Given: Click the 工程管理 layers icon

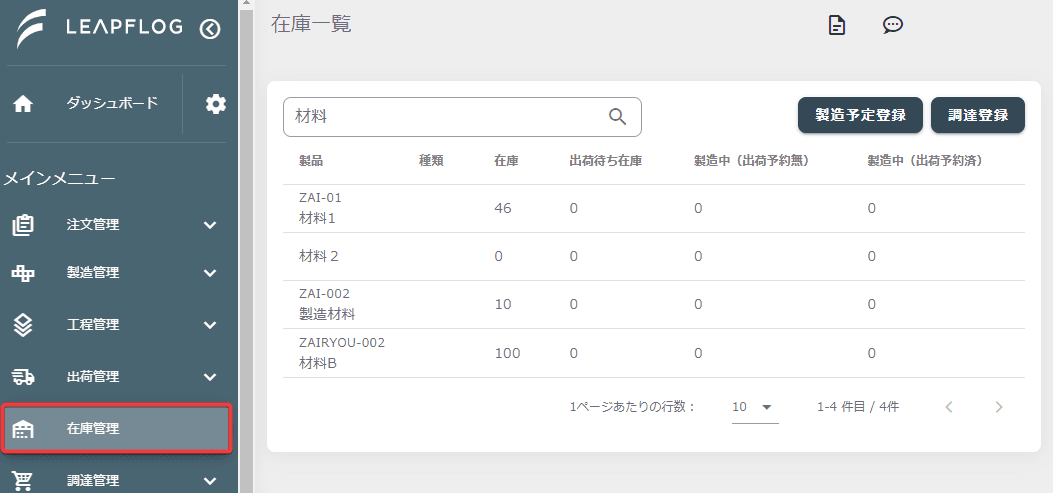Looking at the screenshot, I should click(x=24, y=325).
